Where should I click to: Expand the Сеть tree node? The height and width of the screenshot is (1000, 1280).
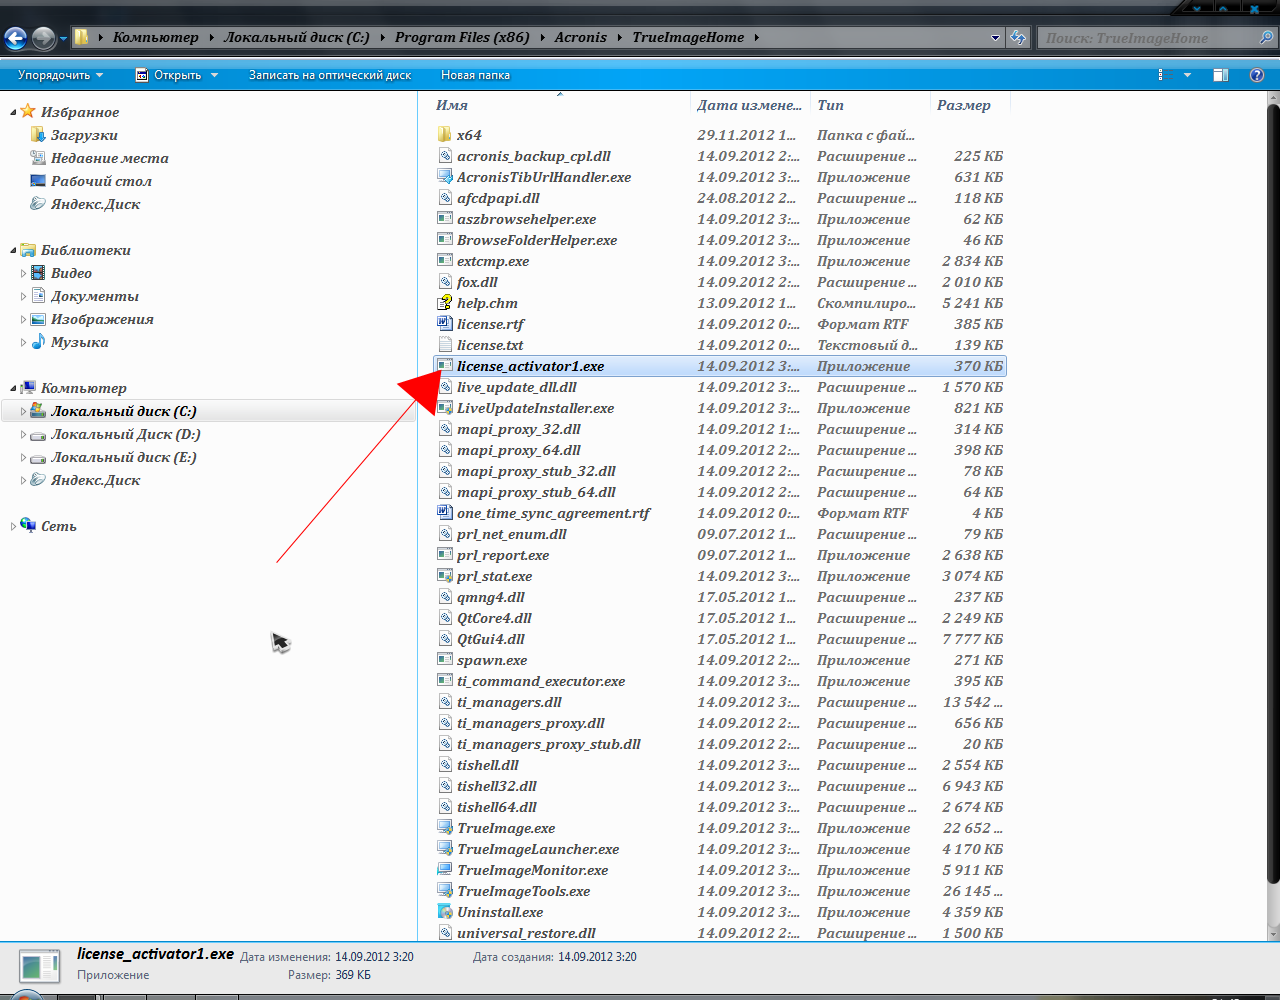[13, 526]
